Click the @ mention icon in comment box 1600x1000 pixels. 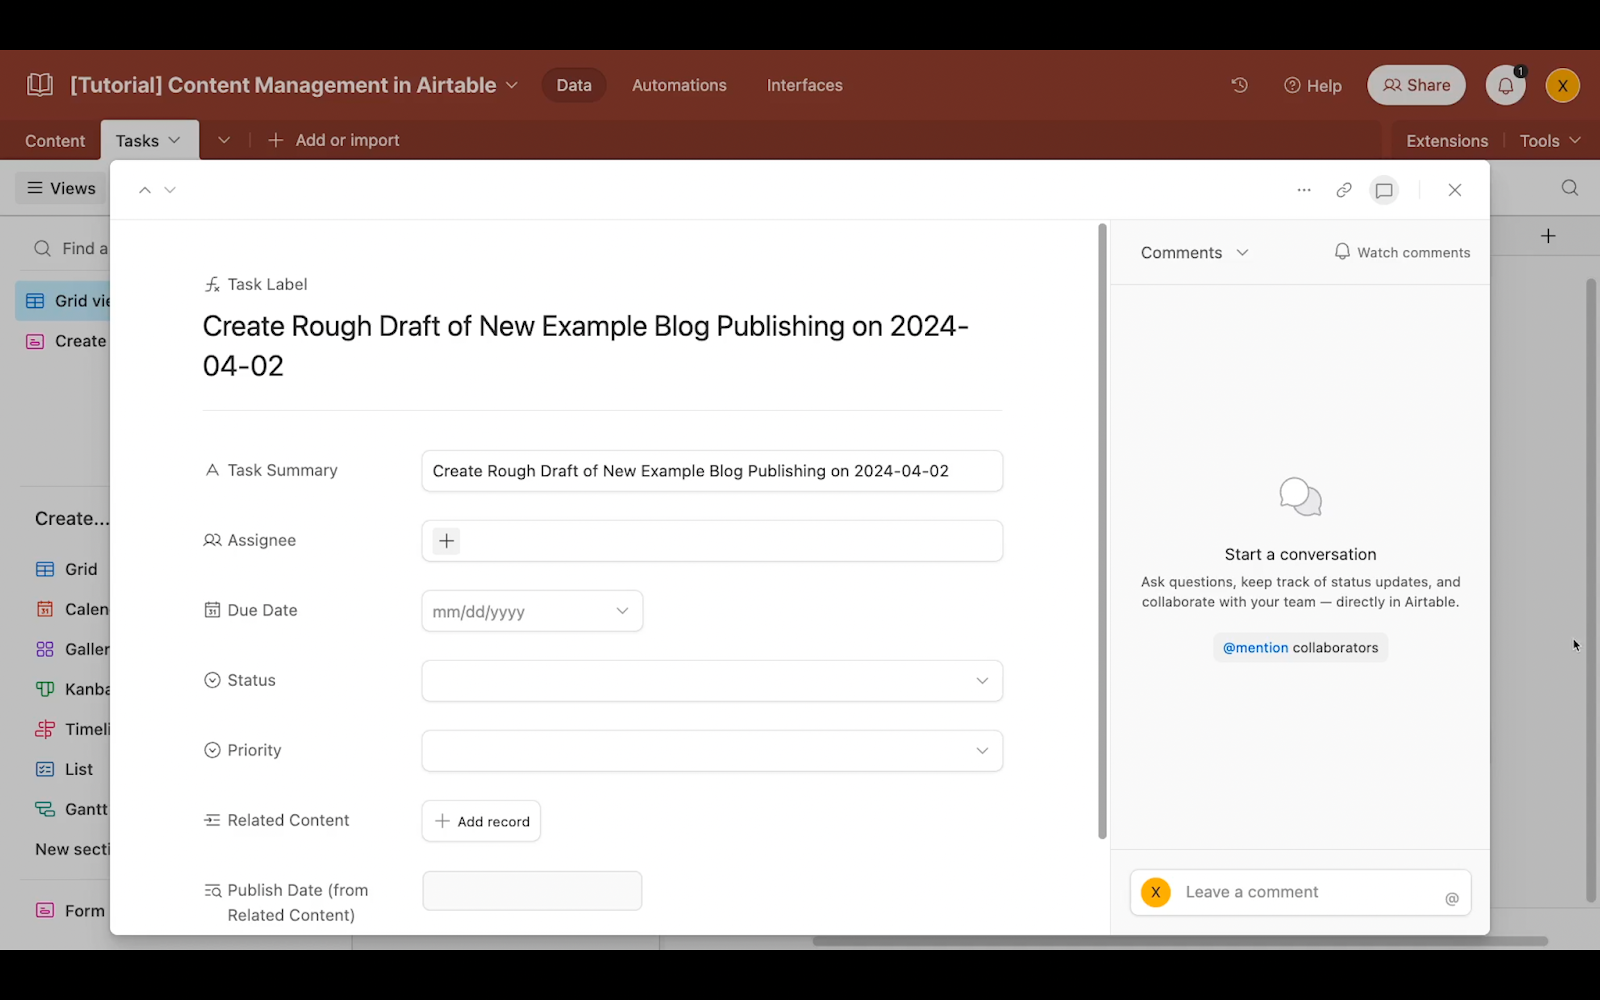pos(1452,898)
